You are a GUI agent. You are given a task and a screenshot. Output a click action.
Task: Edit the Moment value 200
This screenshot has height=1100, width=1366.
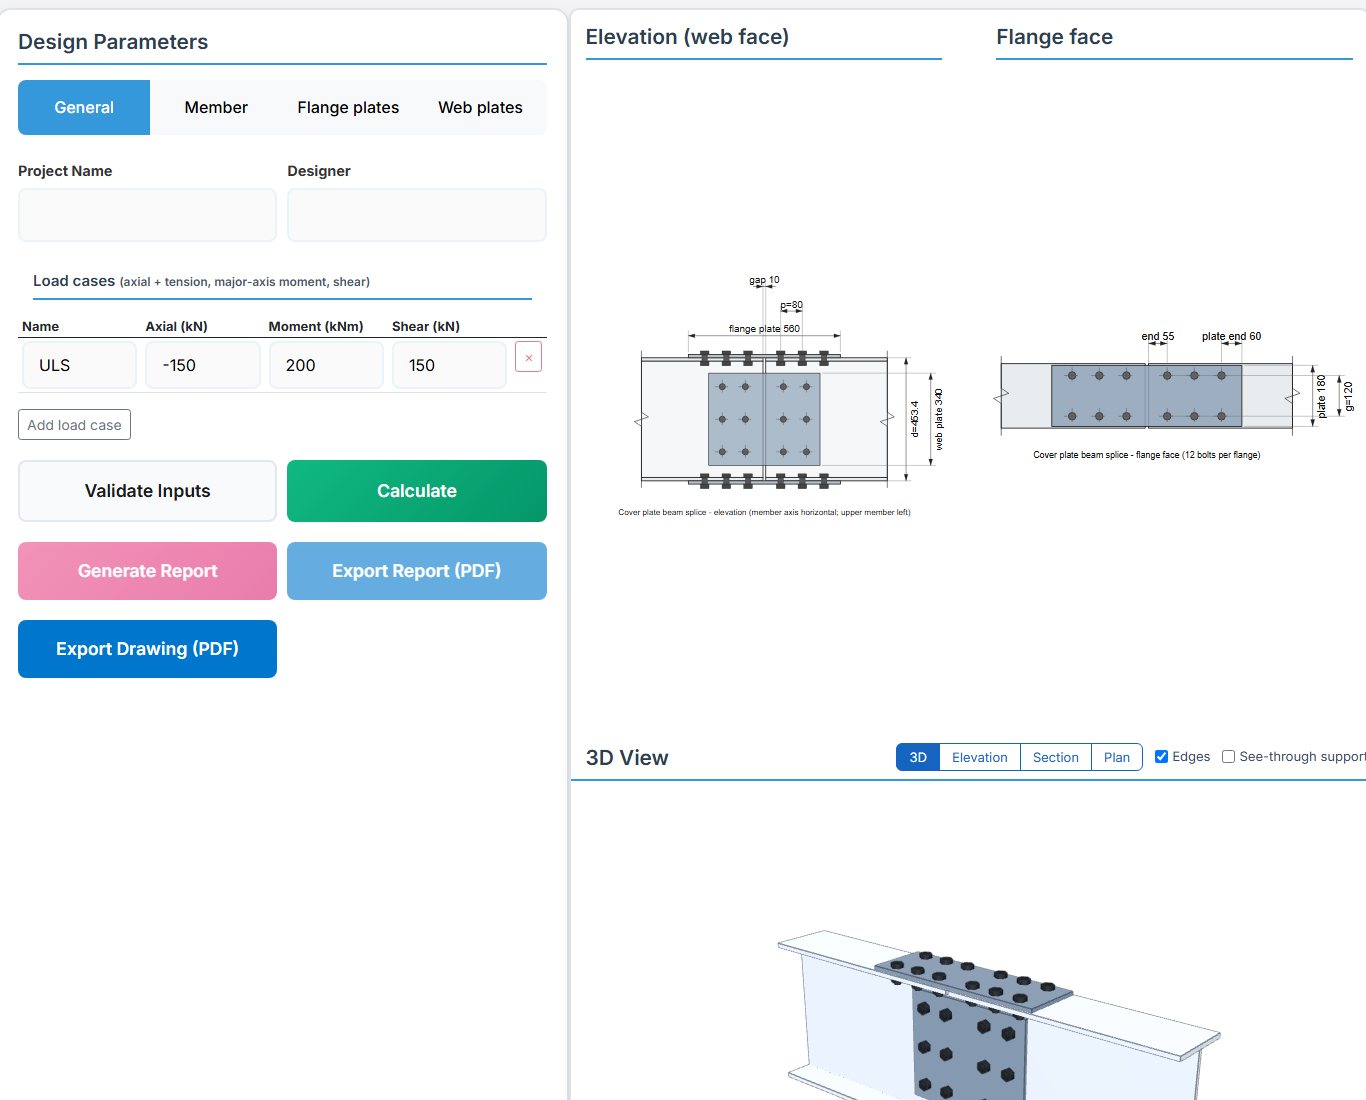click(326, 365)
